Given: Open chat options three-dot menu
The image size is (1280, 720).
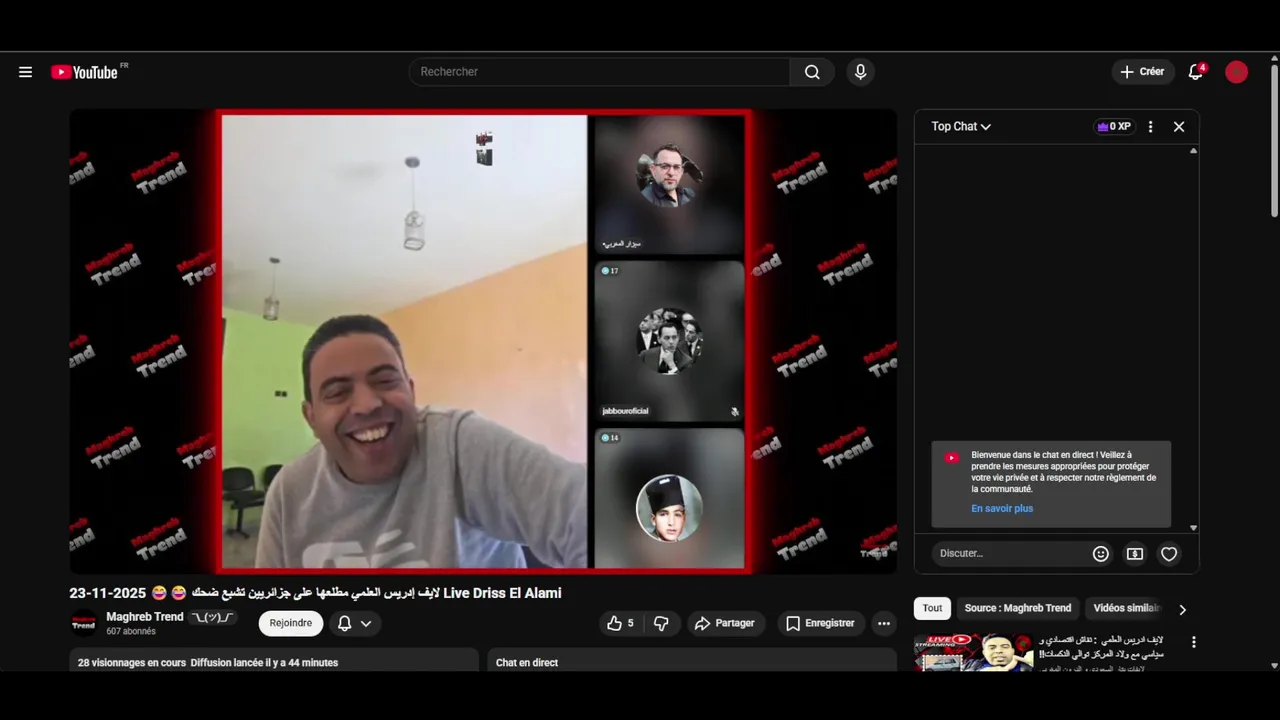Looking at the screenshot, I should (1150, 127).
